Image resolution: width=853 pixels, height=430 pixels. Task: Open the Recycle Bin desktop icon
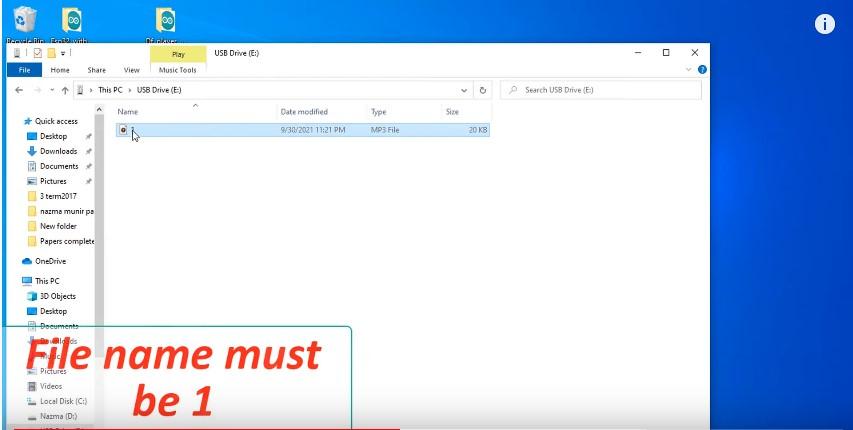pyautogui.click(x=25, y=24)
